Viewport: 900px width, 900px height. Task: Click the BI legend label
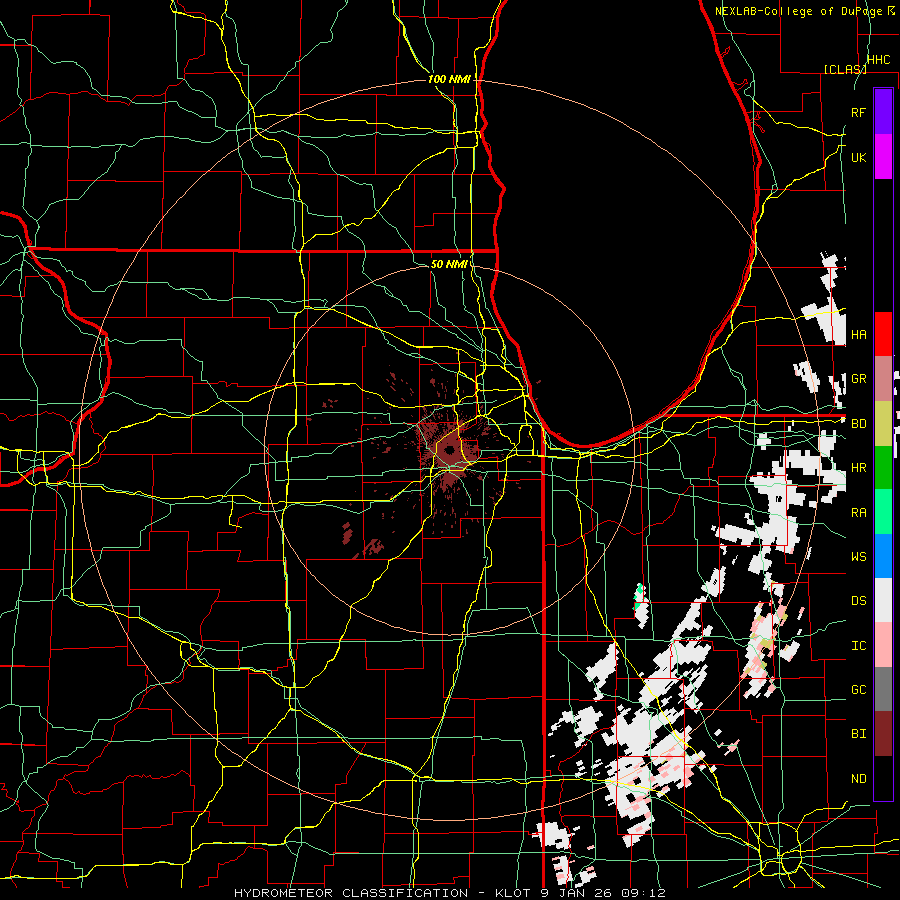(859, 734)
